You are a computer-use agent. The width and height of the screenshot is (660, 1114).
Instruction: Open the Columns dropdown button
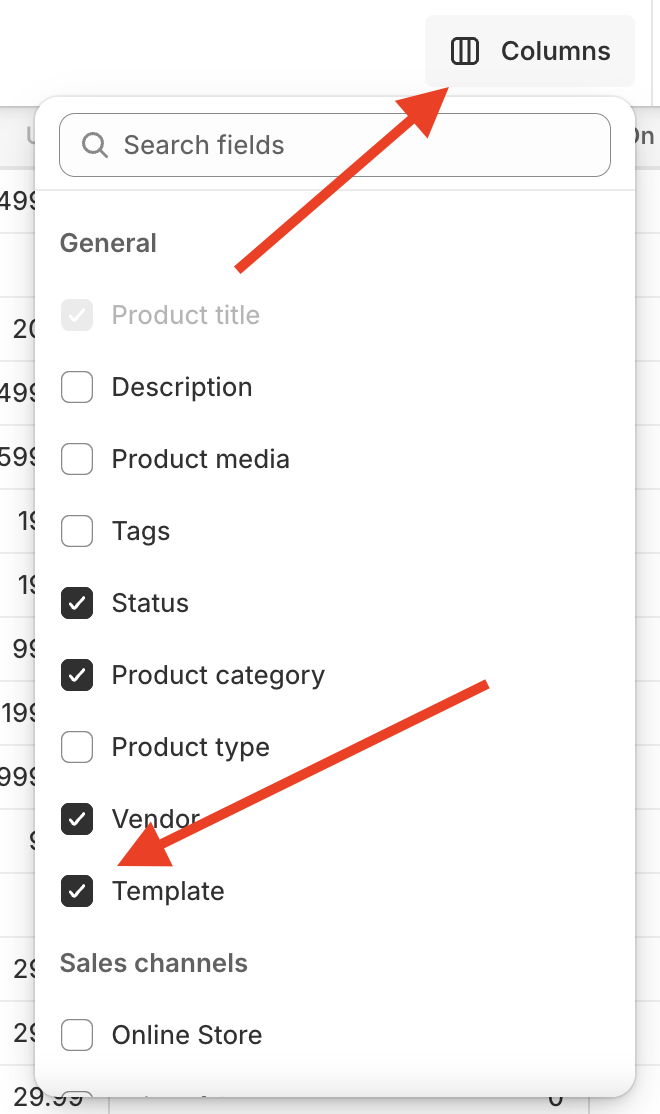click(x=529, y=50)
